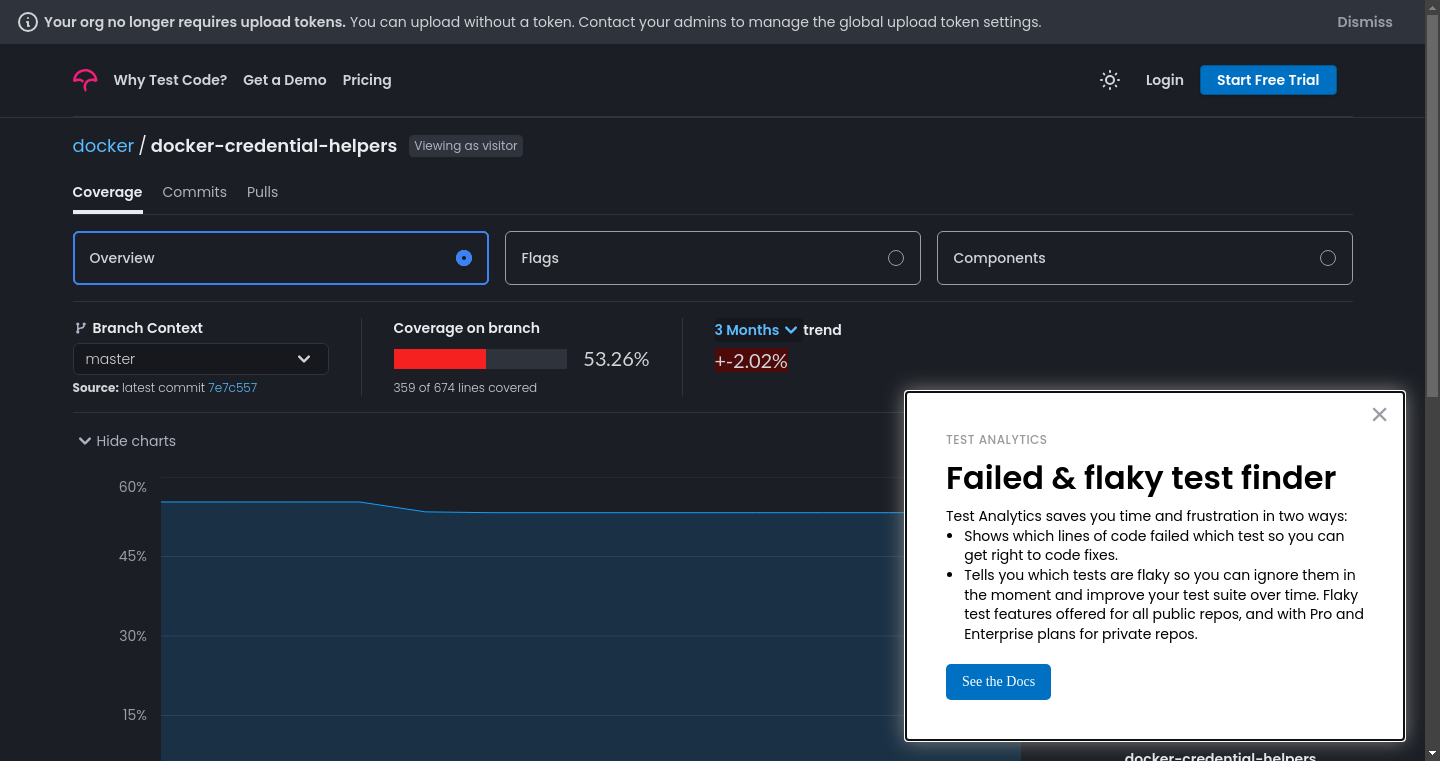Open the Pricing page link
The height and width of the screenshot is (761, 1440).
367,80
